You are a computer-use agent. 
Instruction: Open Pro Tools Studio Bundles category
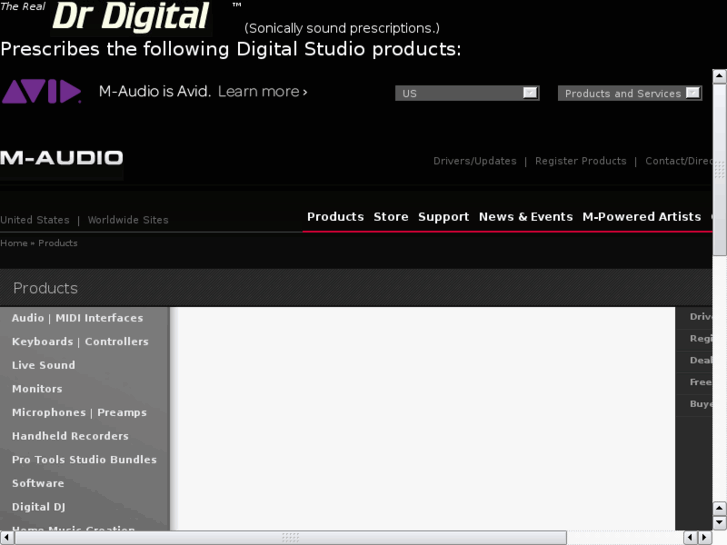84,460
